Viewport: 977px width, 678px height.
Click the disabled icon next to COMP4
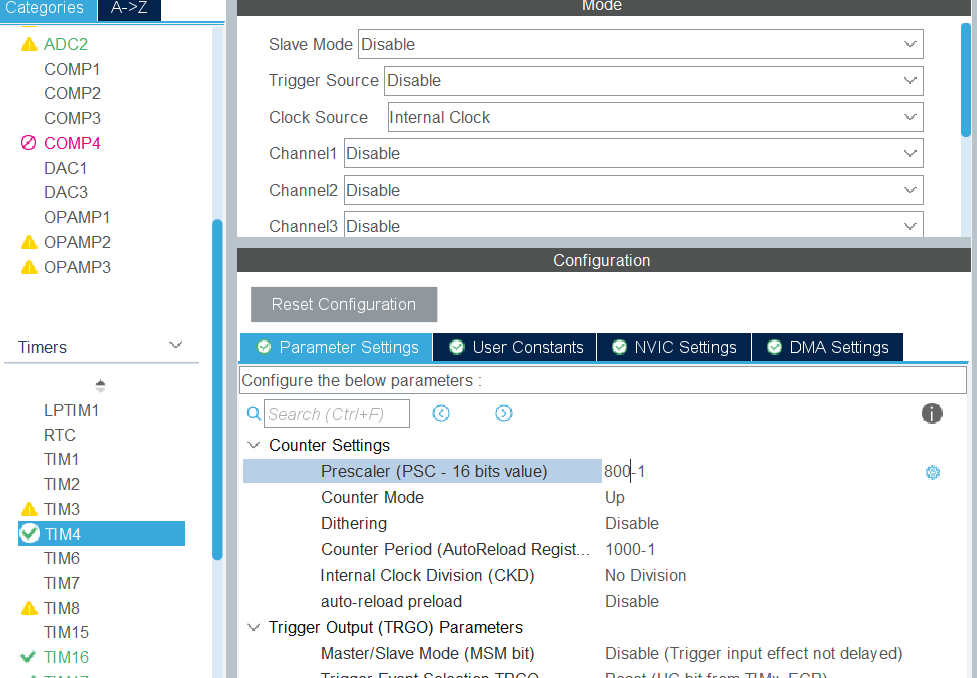[29, 143]
